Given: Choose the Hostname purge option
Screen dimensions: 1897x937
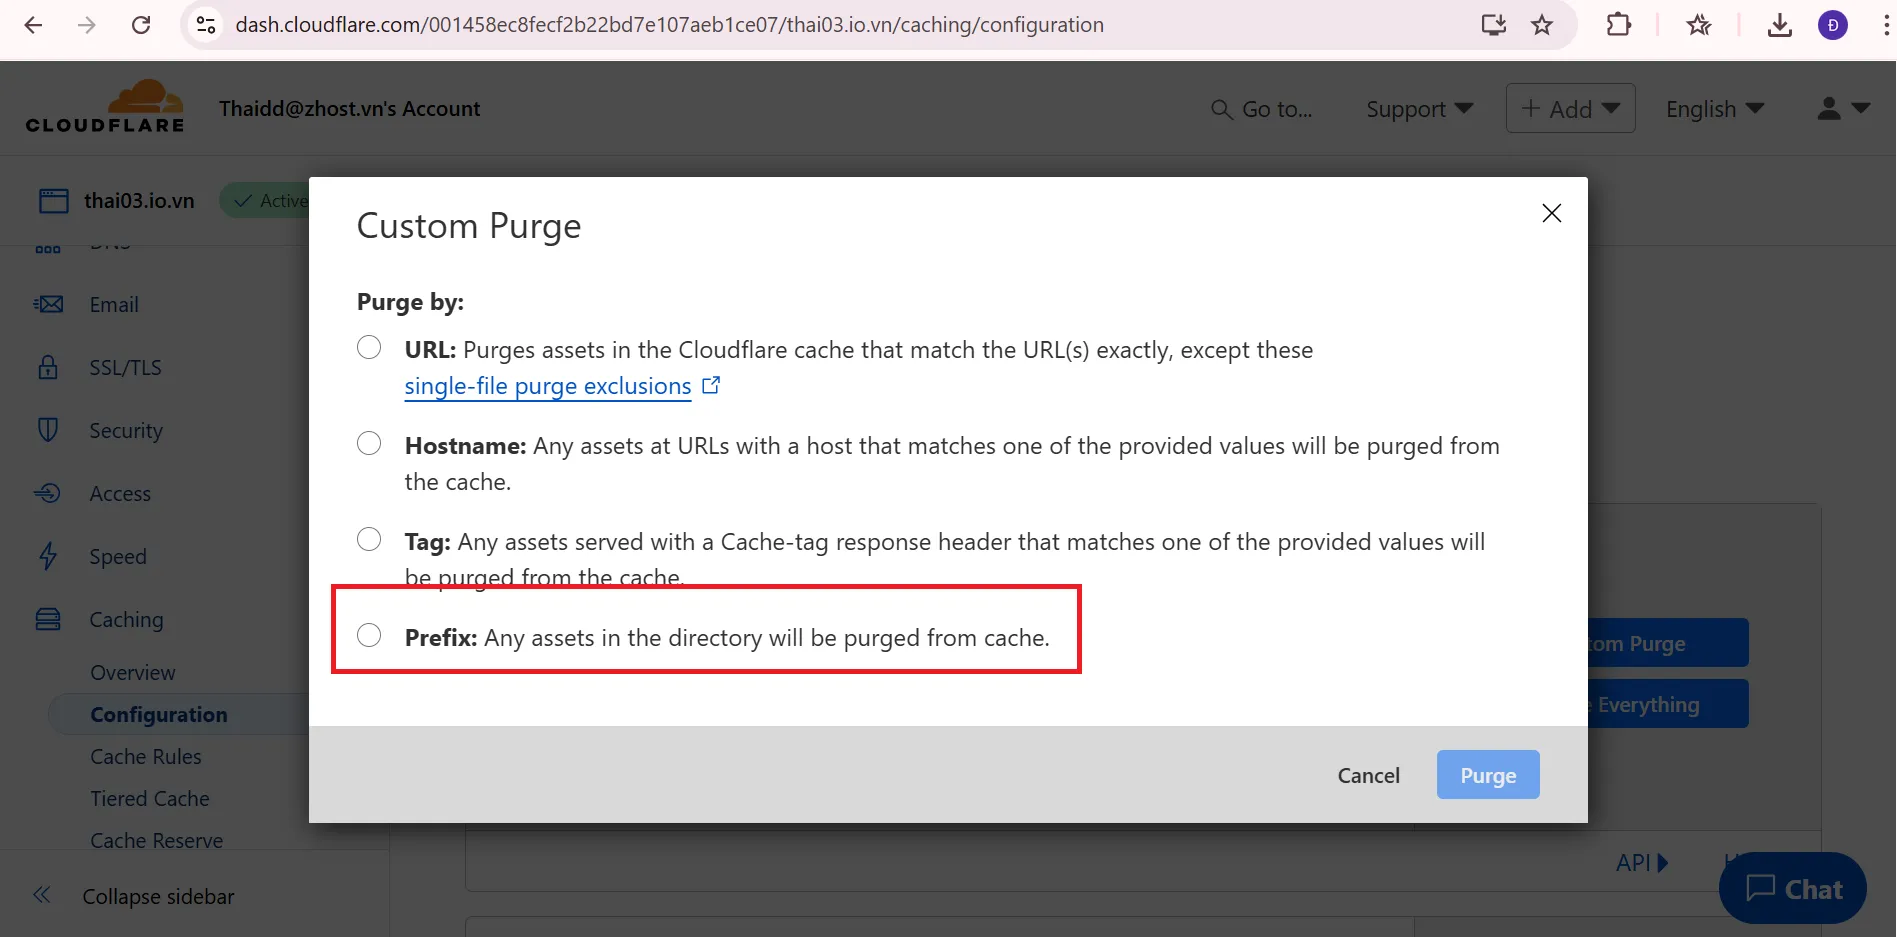Looking at the screenshot, I should pos(369,444).
